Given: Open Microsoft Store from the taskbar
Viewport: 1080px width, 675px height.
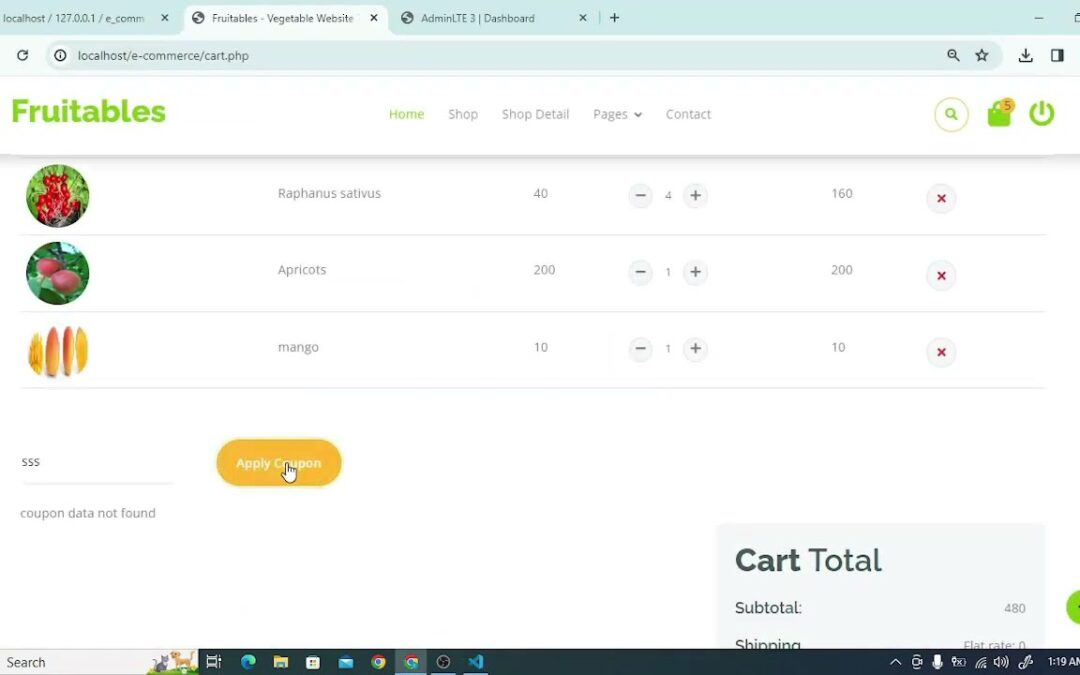Looking at the screenshot, I should pos(313,662).
